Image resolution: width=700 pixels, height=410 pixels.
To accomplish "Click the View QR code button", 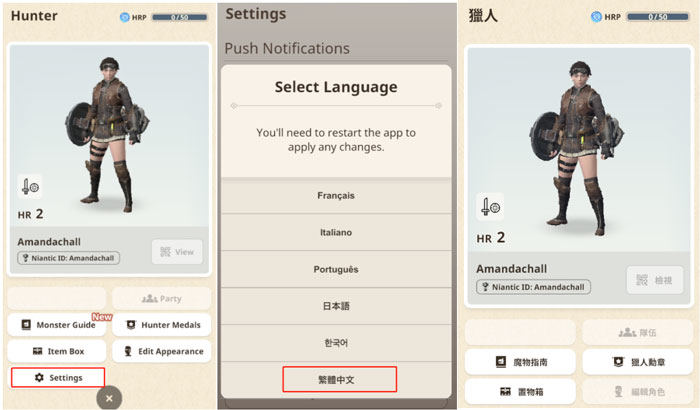I will tap(177, 252).
